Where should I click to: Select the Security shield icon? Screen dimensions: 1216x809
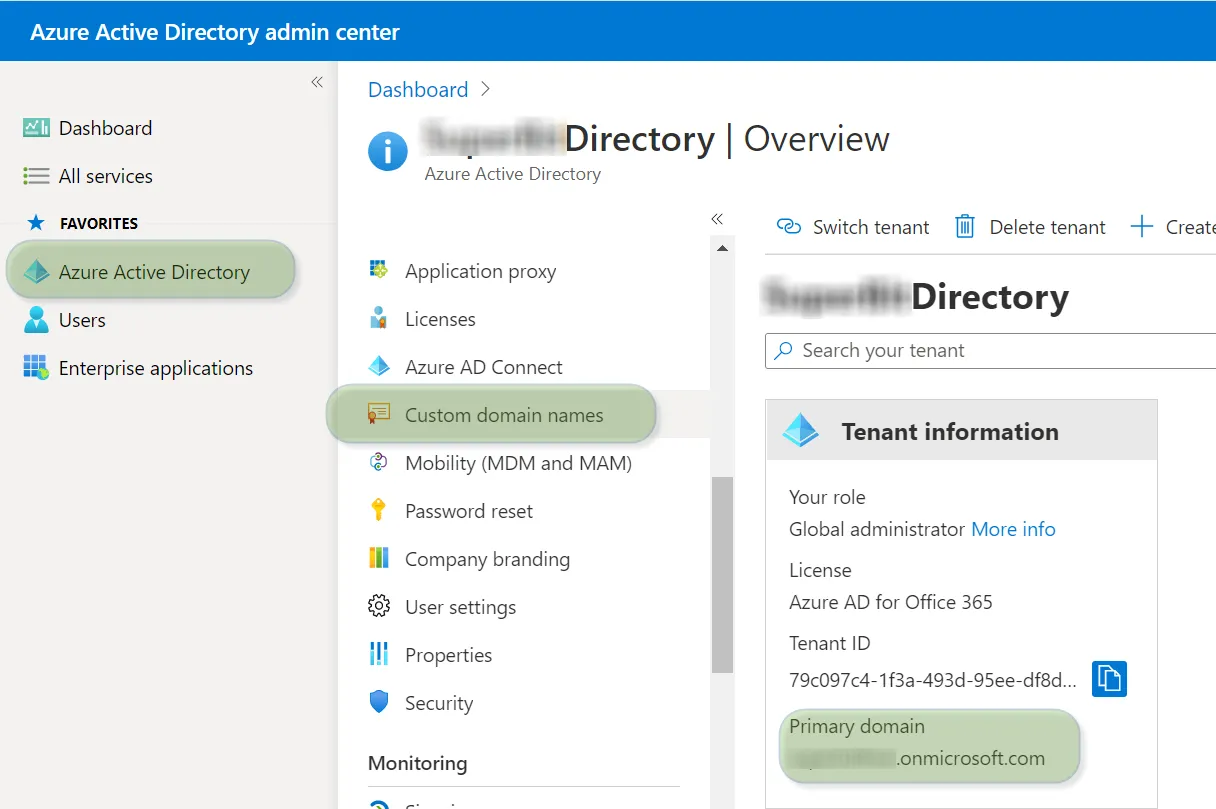(x=378, y=703)
